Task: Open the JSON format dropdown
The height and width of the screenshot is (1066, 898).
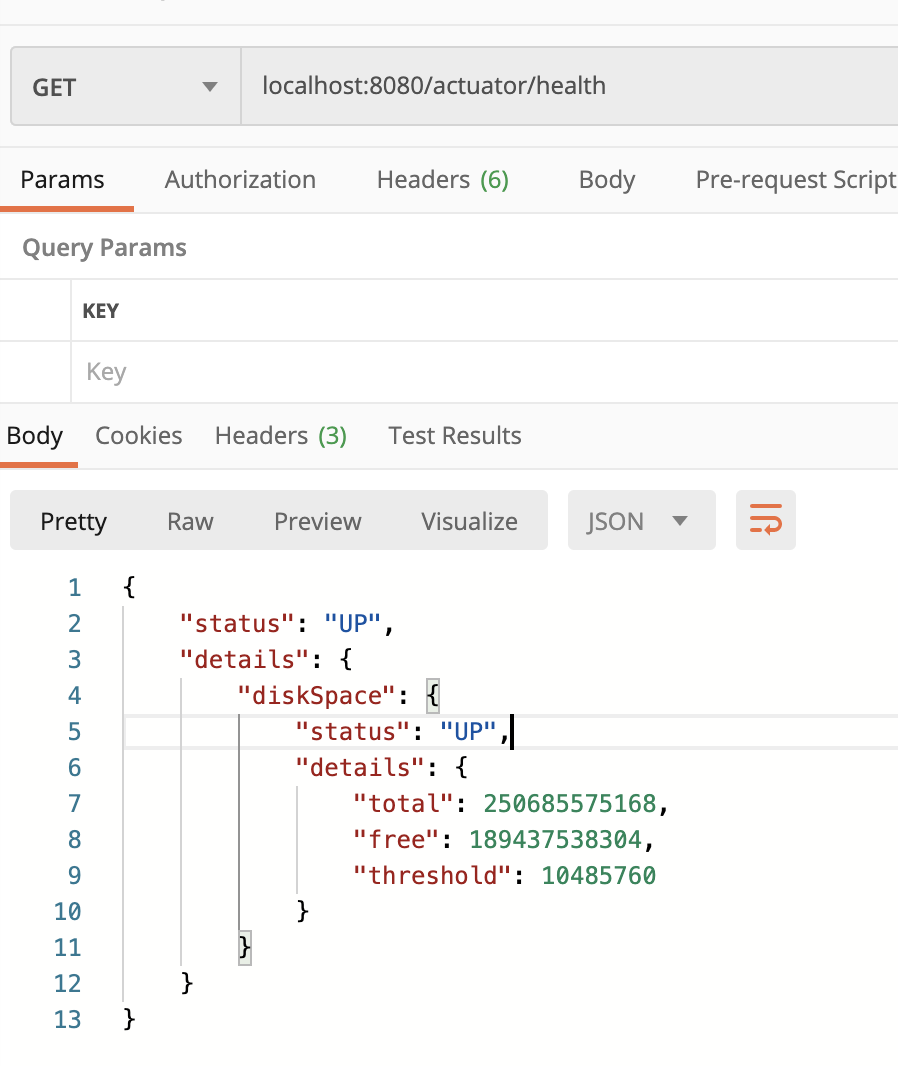Action: pyautogui.click(x=641, y=521)
